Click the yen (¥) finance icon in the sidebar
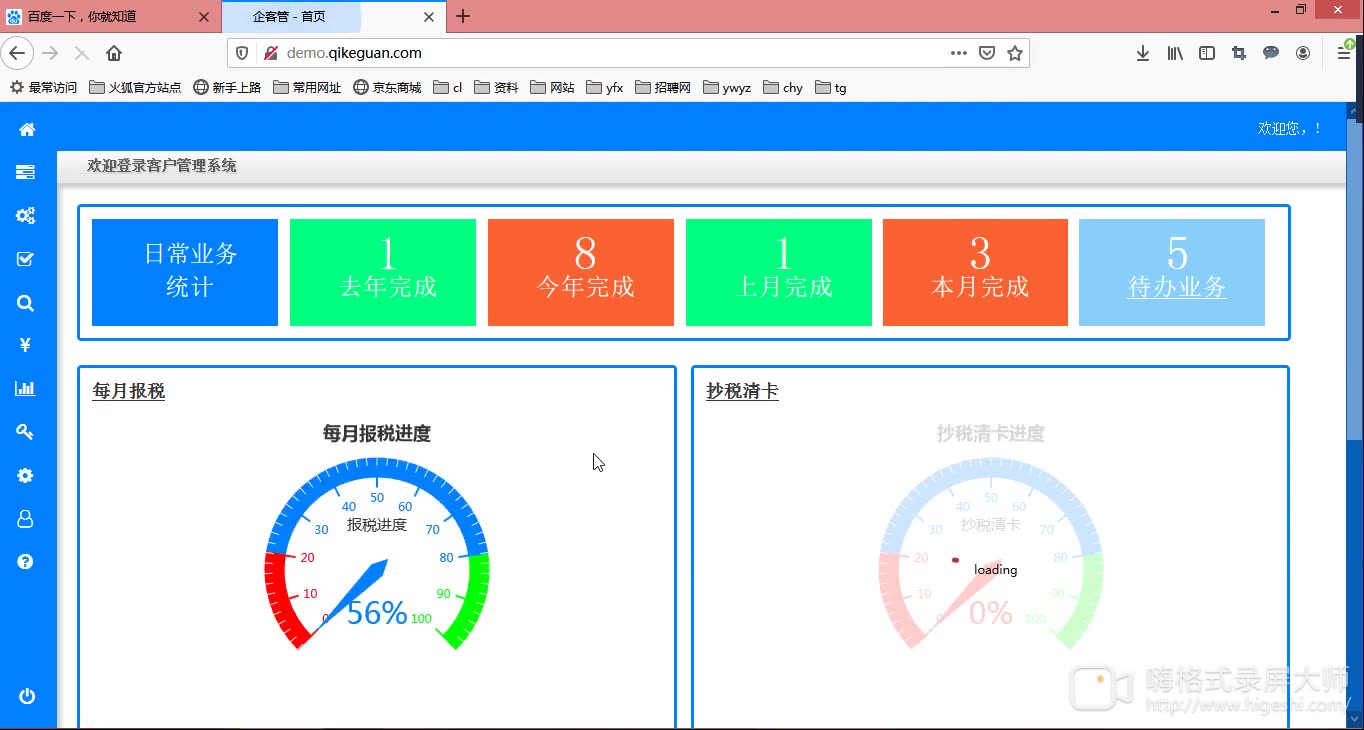This screenshot has width=1364, height=730. tap(26, 346)
